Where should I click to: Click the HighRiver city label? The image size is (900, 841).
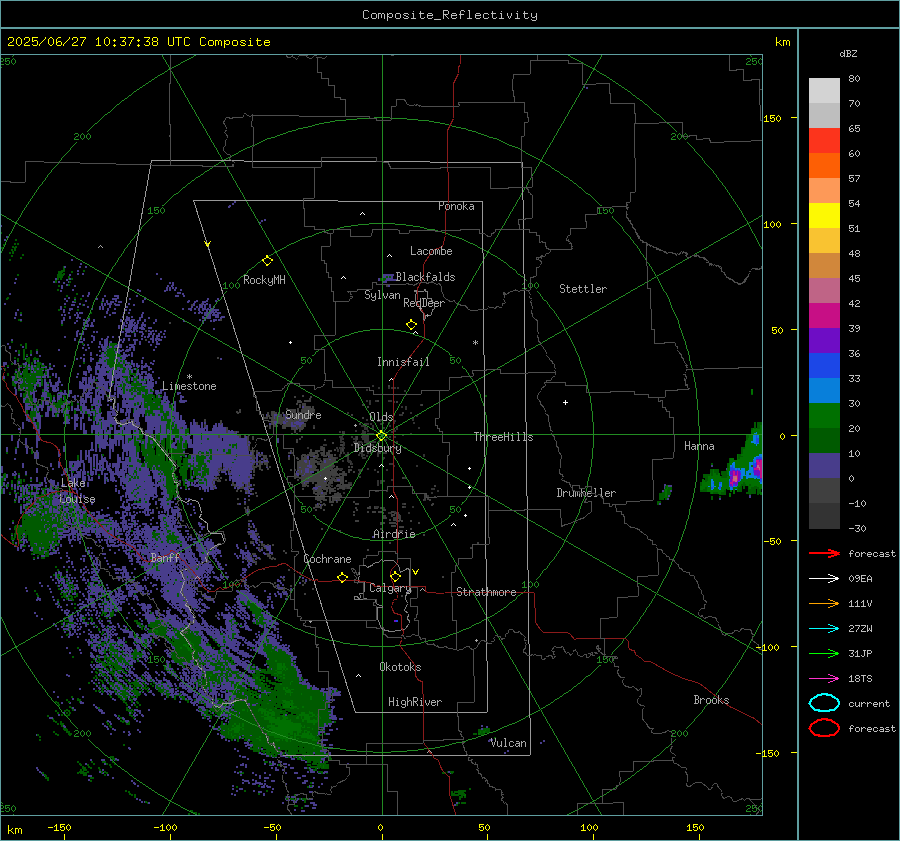(415, 702)
